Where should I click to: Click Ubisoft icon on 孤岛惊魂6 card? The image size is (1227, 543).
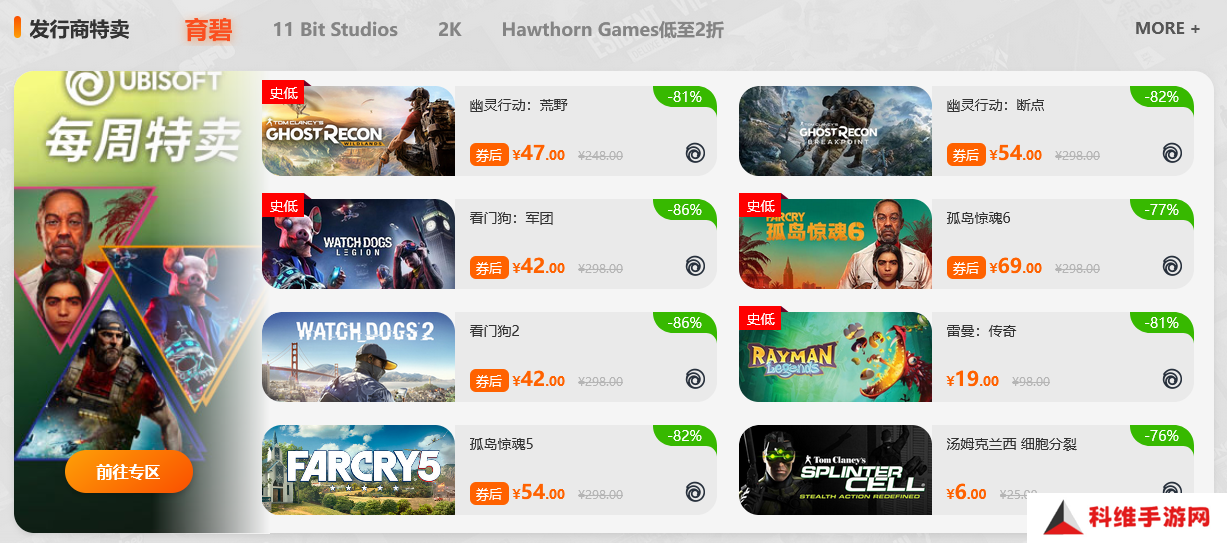[x=1172, y=266]
